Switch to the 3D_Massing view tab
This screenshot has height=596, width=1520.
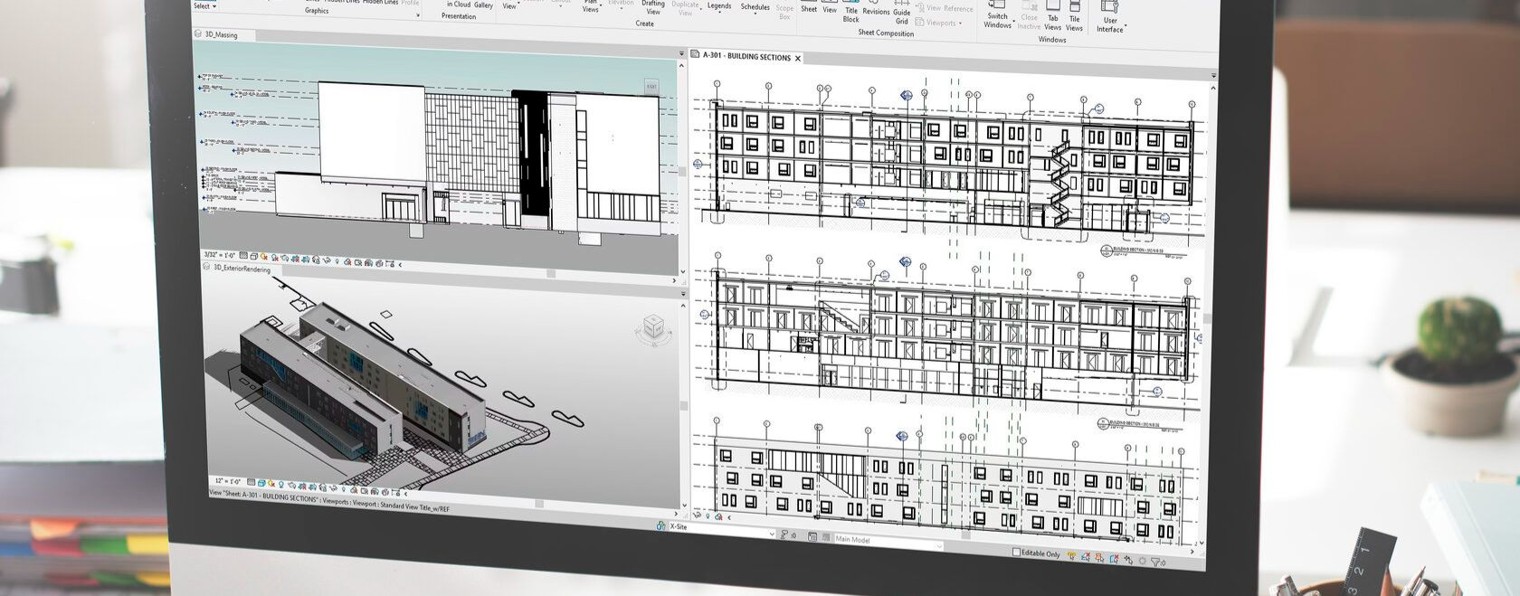(222, 35)
